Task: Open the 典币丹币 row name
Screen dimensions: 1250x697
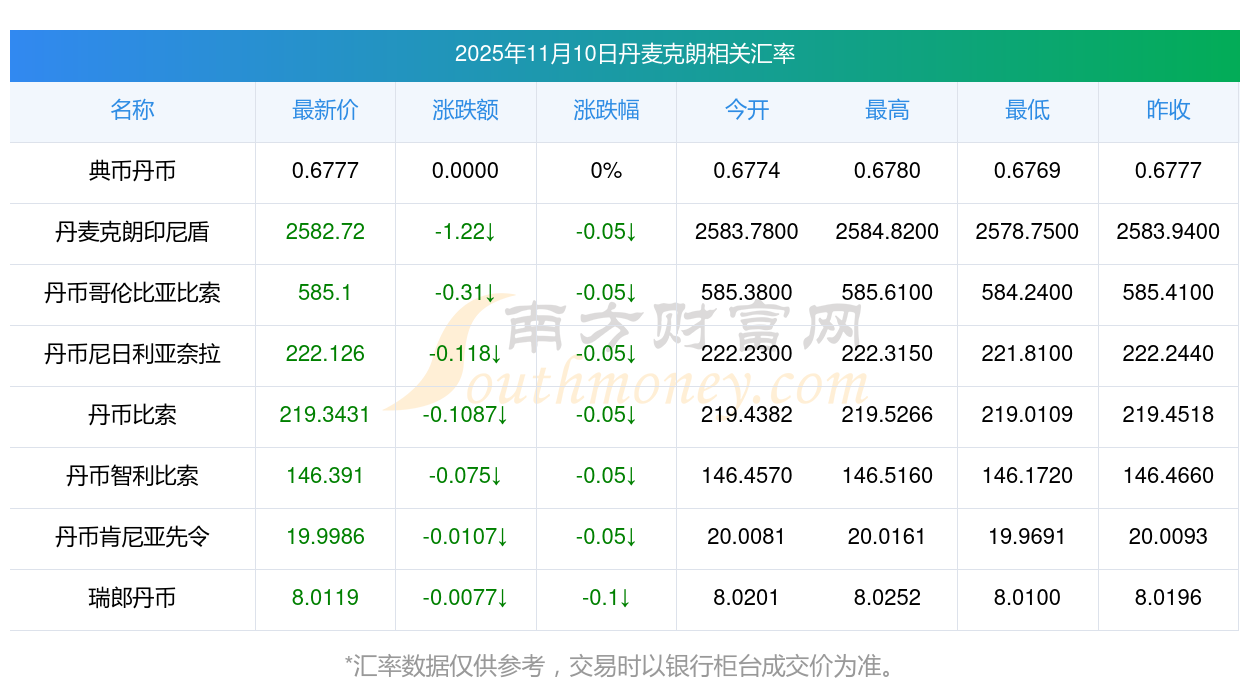Action: pos(132,171)
